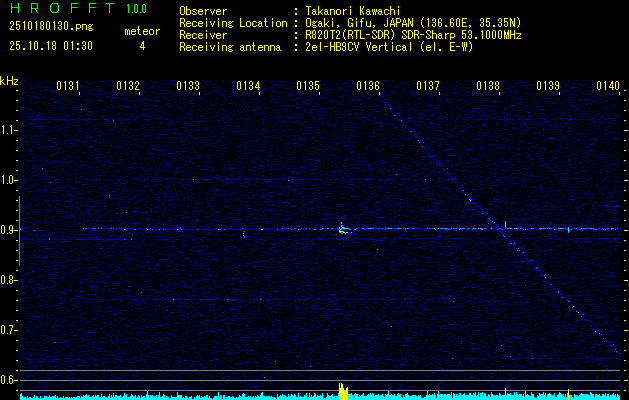Click the 0138 time tick label
Viewport: 629px width, 400px height.
pyautogui.click(x=488, y=85)
